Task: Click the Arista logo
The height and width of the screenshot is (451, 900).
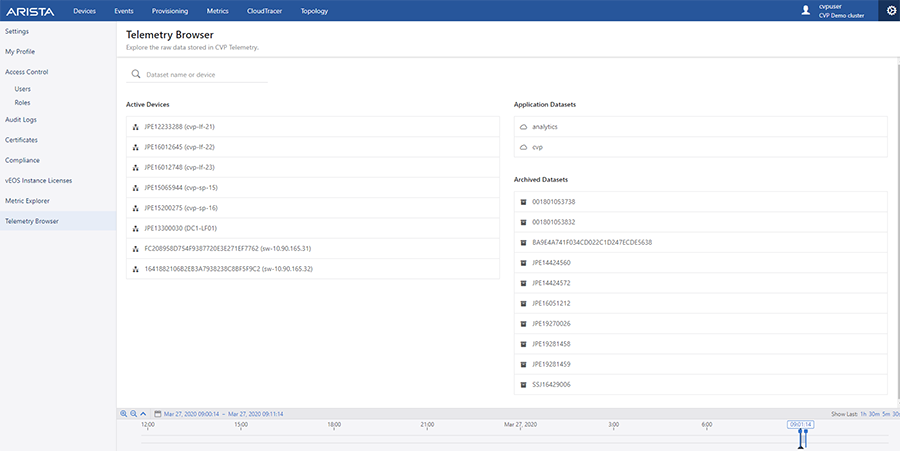Action: 30,11
